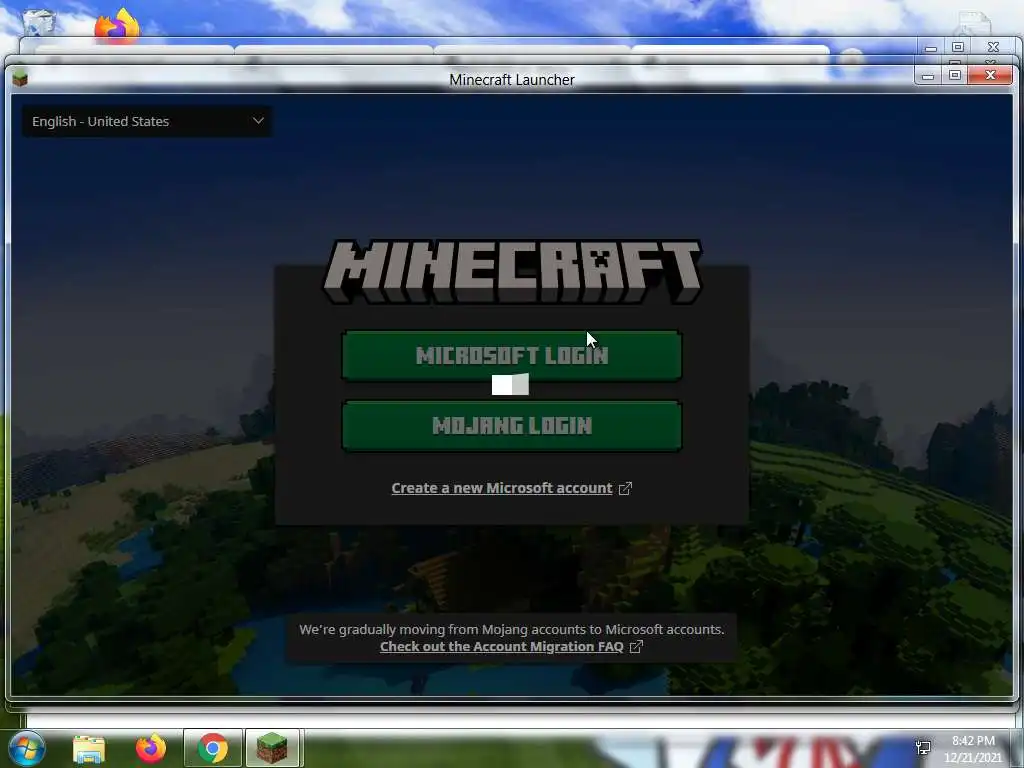Viewport: 1024px width, 768px height.
Task: Close the Minecraft Launcher window
Action: 990,76
